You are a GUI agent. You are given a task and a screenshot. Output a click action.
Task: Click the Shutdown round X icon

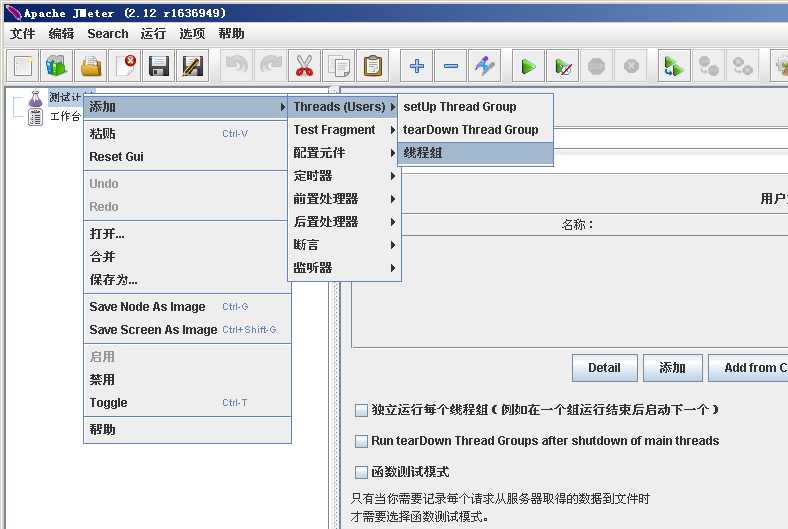click(x=631, y=66)
